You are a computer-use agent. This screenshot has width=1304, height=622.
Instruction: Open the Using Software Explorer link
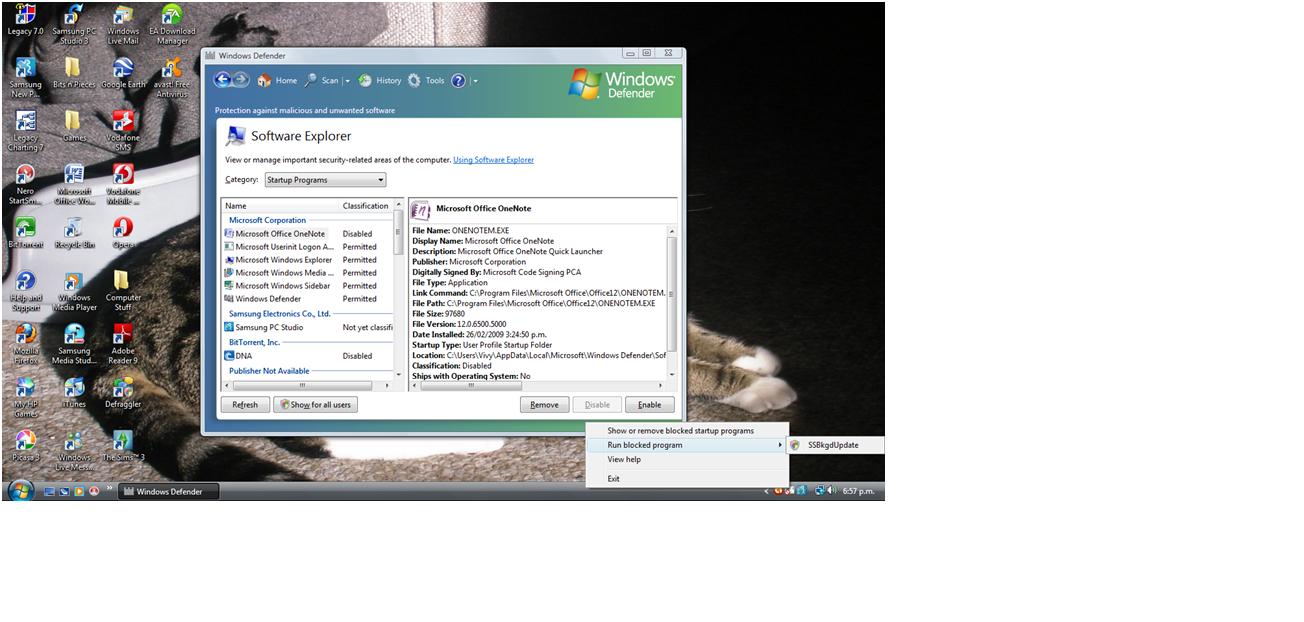click(493, 160)
